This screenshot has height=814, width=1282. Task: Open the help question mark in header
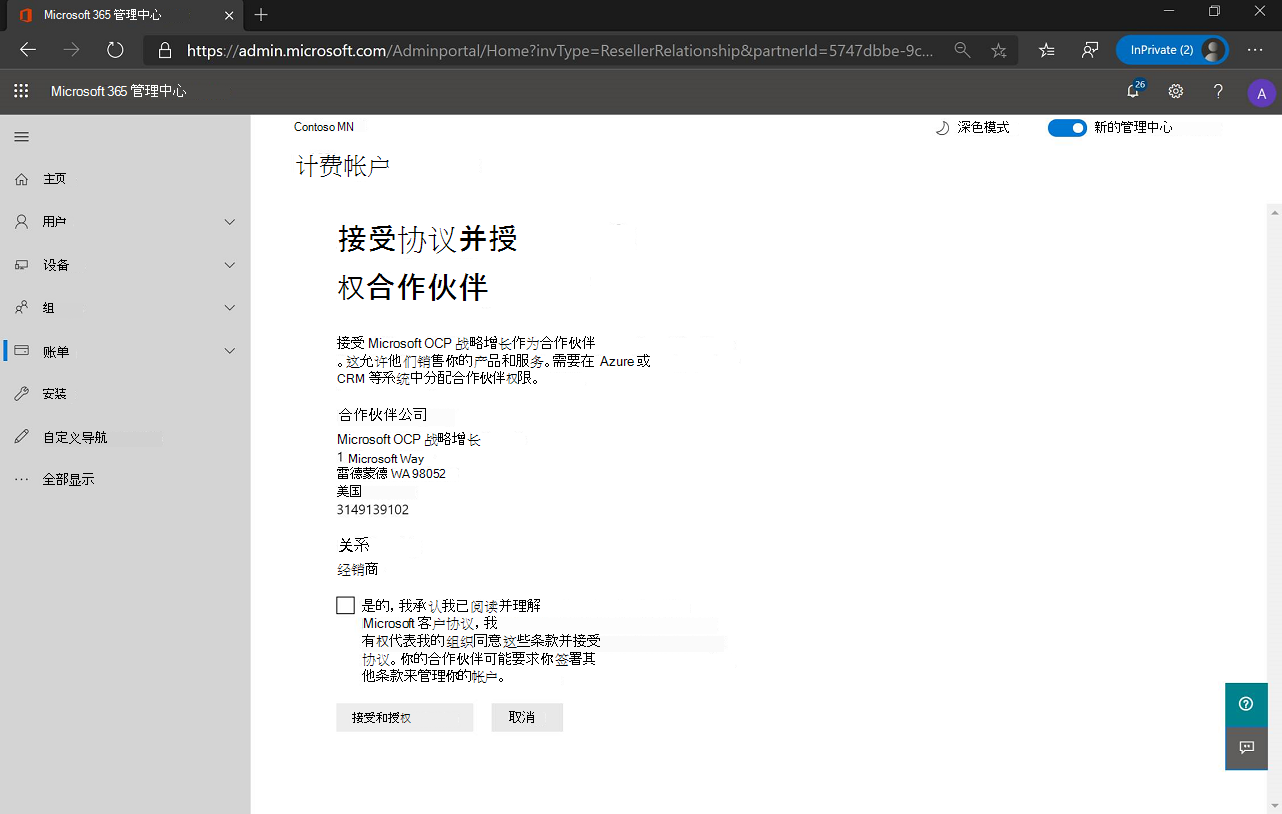tap(1218, 91)
